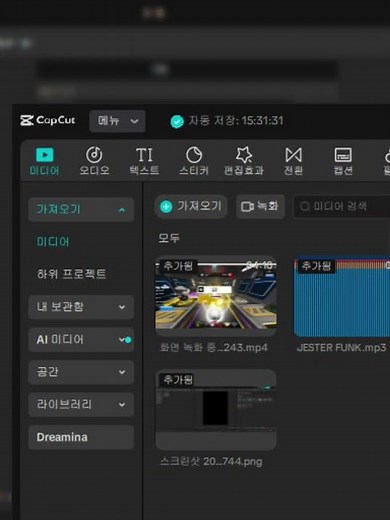
Task: Select 미디어 under 가져오기 in sidebar
Action: point(53,242)
